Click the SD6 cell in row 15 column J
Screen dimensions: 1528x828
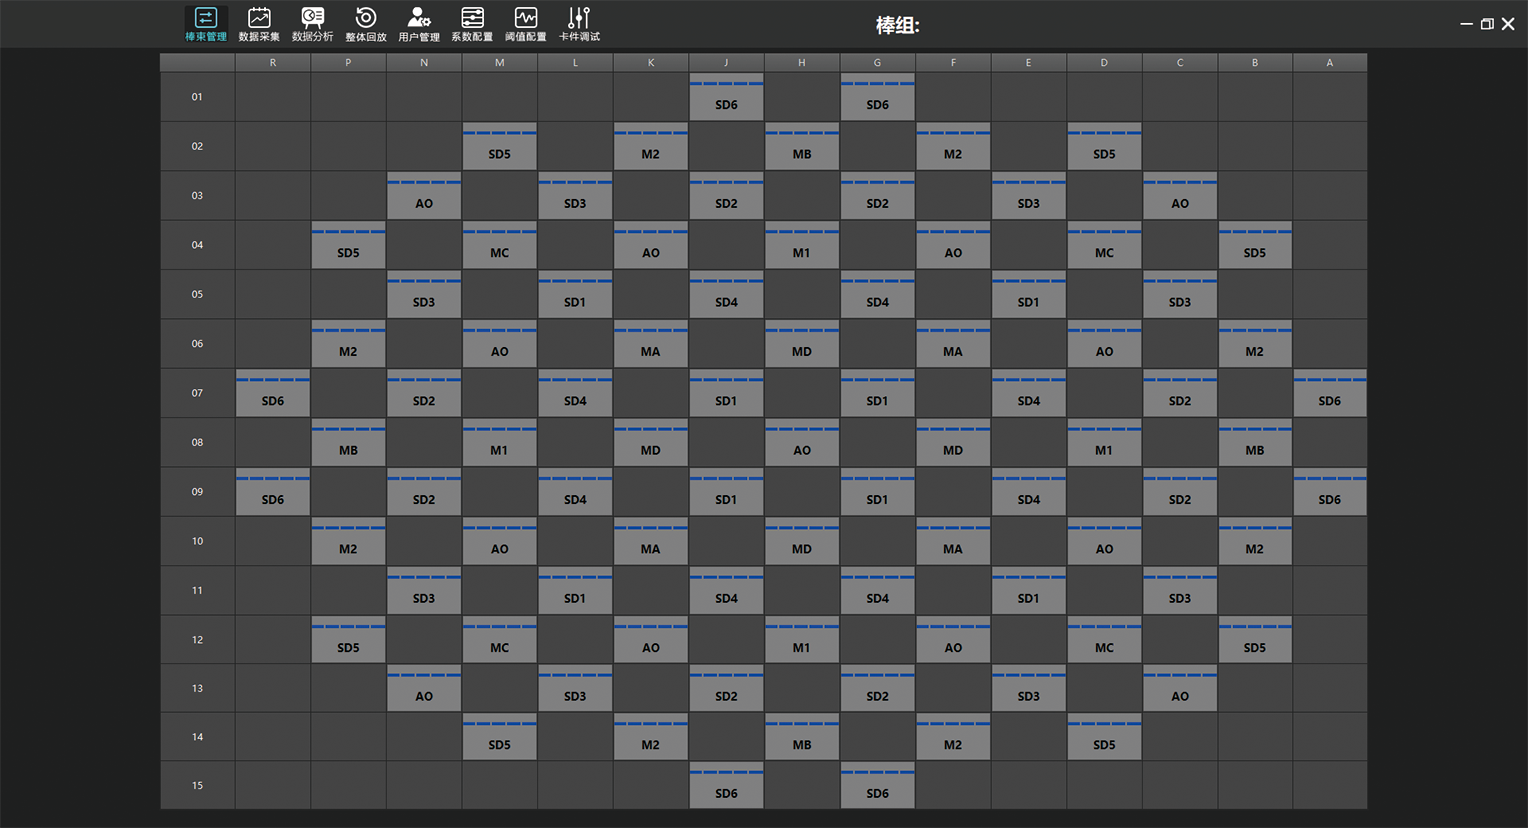click(726, 786)
